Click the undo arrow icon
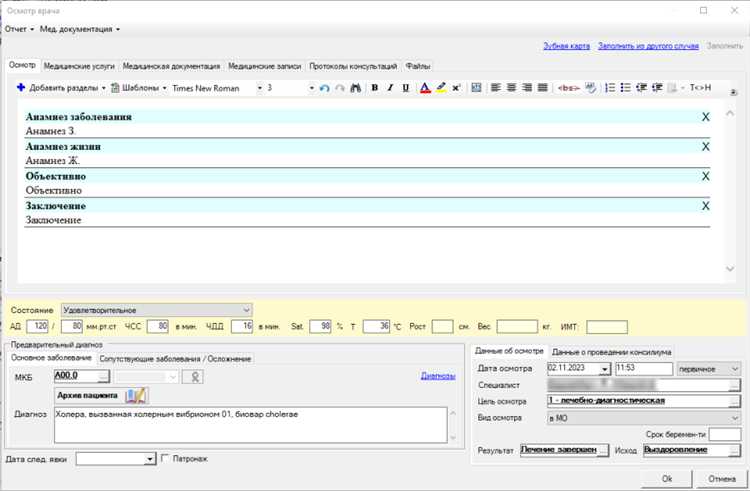Screen dimensions: 750x491 [324, 88]
